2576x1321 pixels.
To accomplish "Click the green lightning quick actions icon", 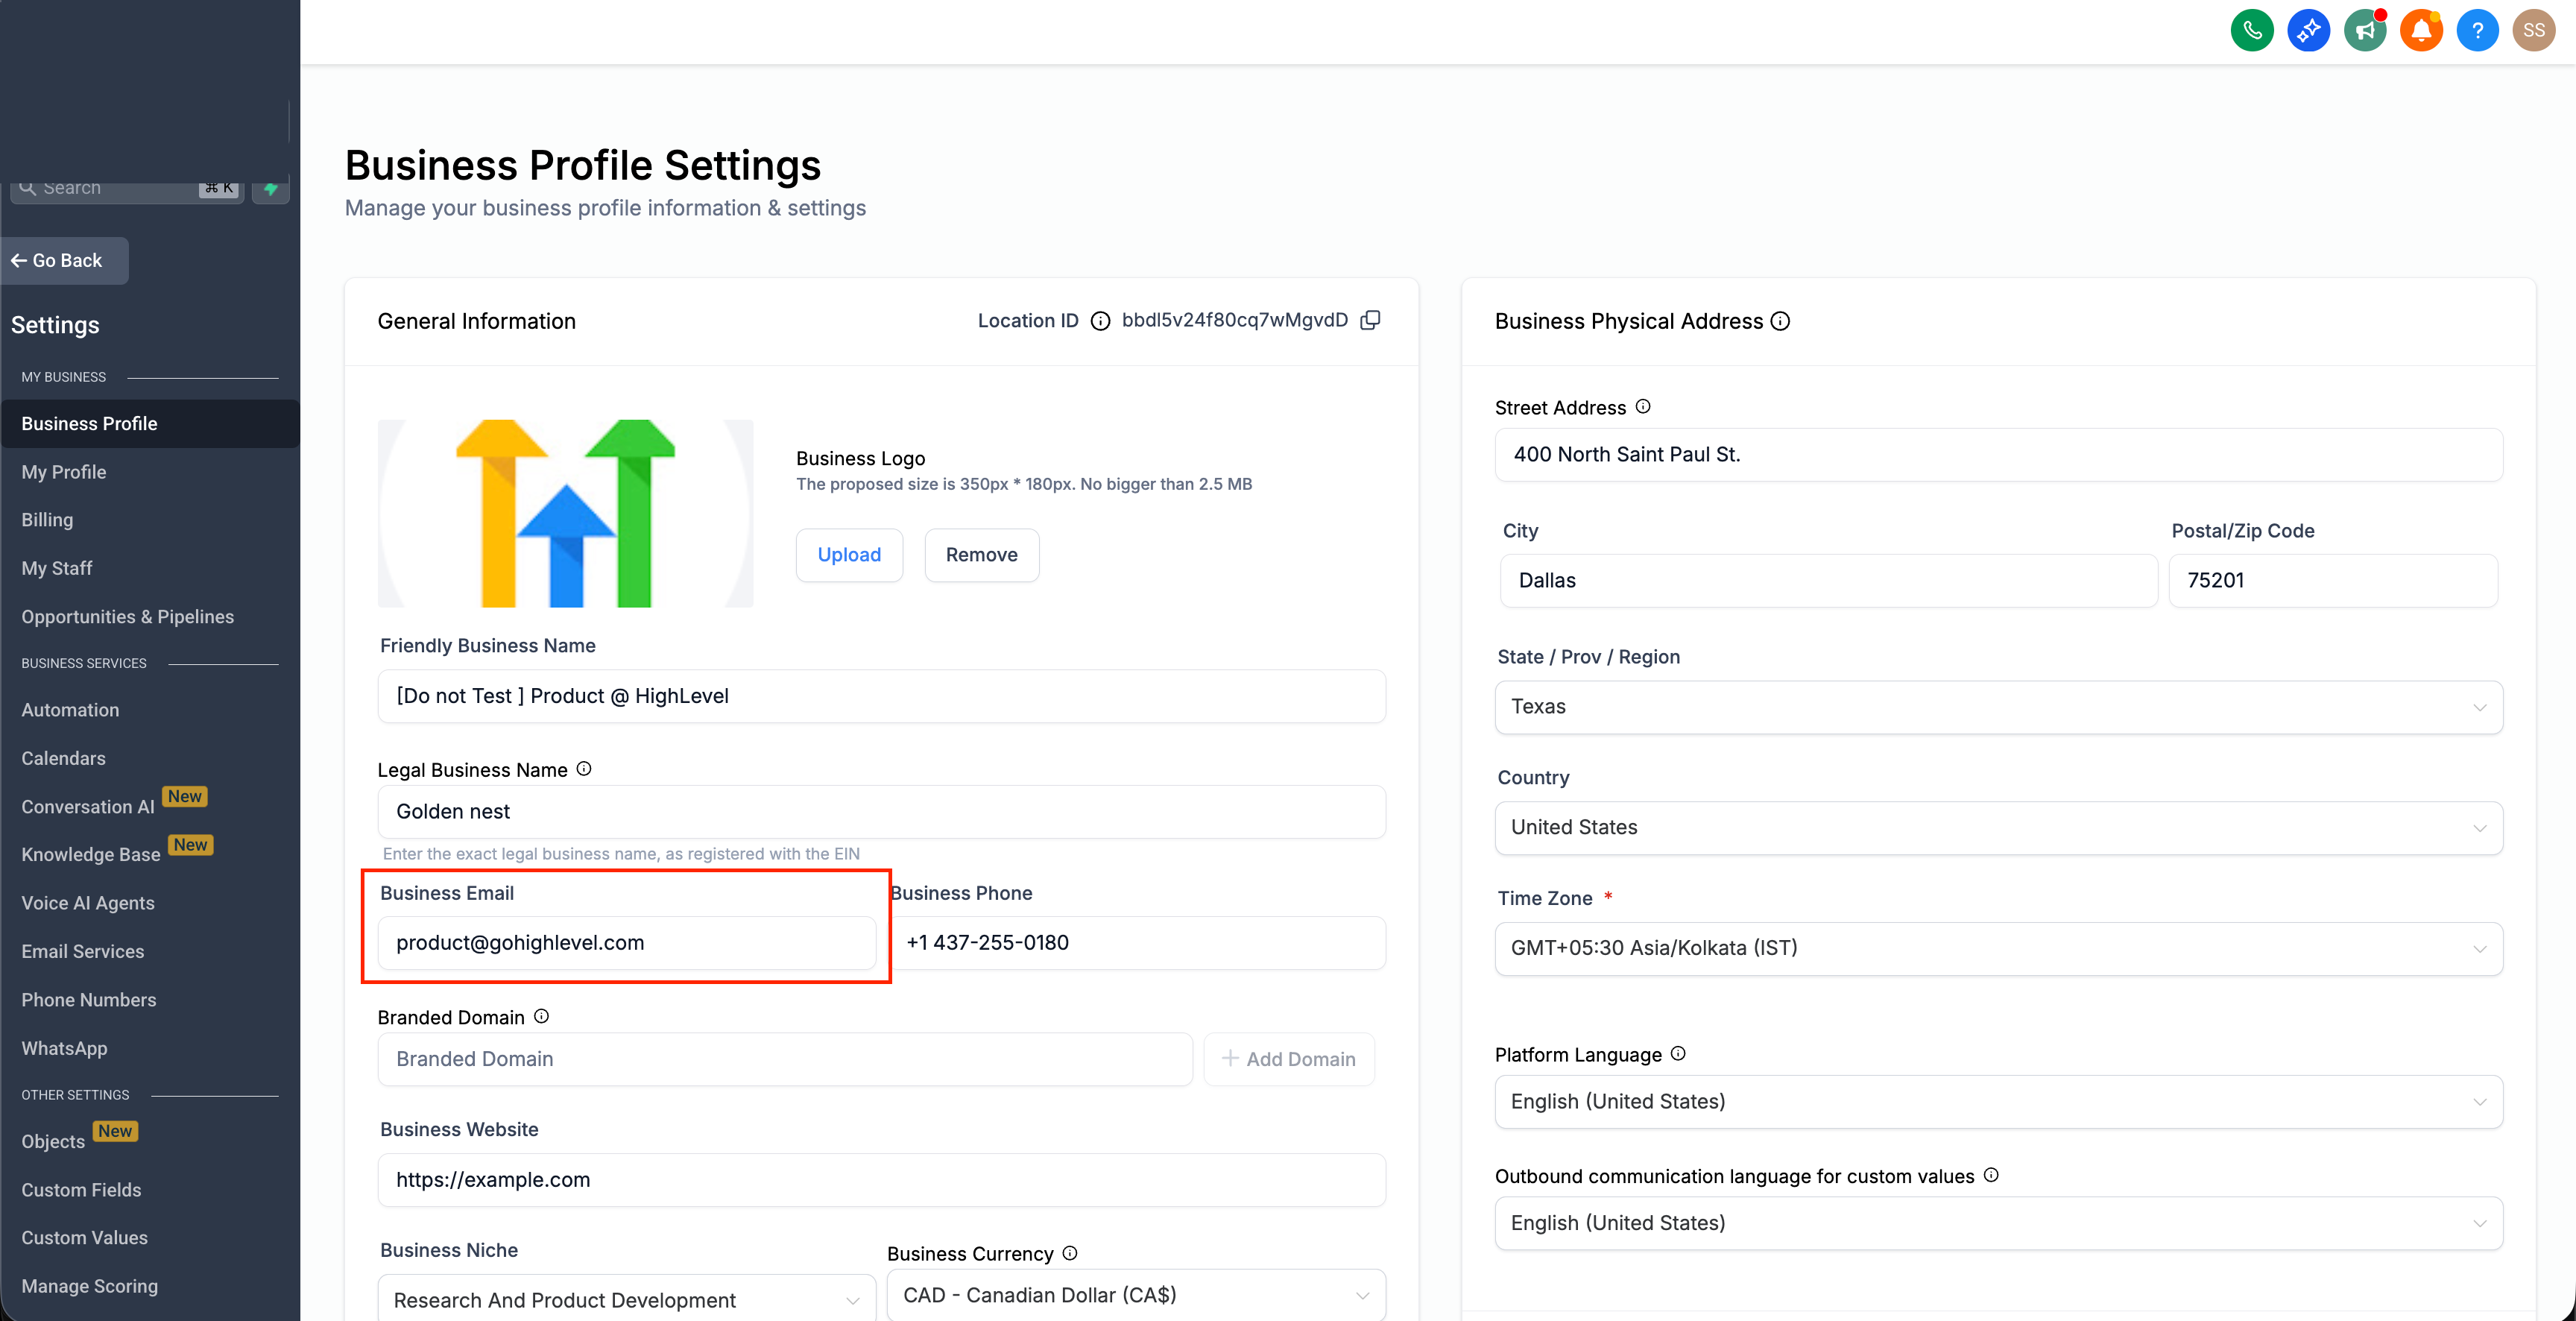I will click(271, 188).
